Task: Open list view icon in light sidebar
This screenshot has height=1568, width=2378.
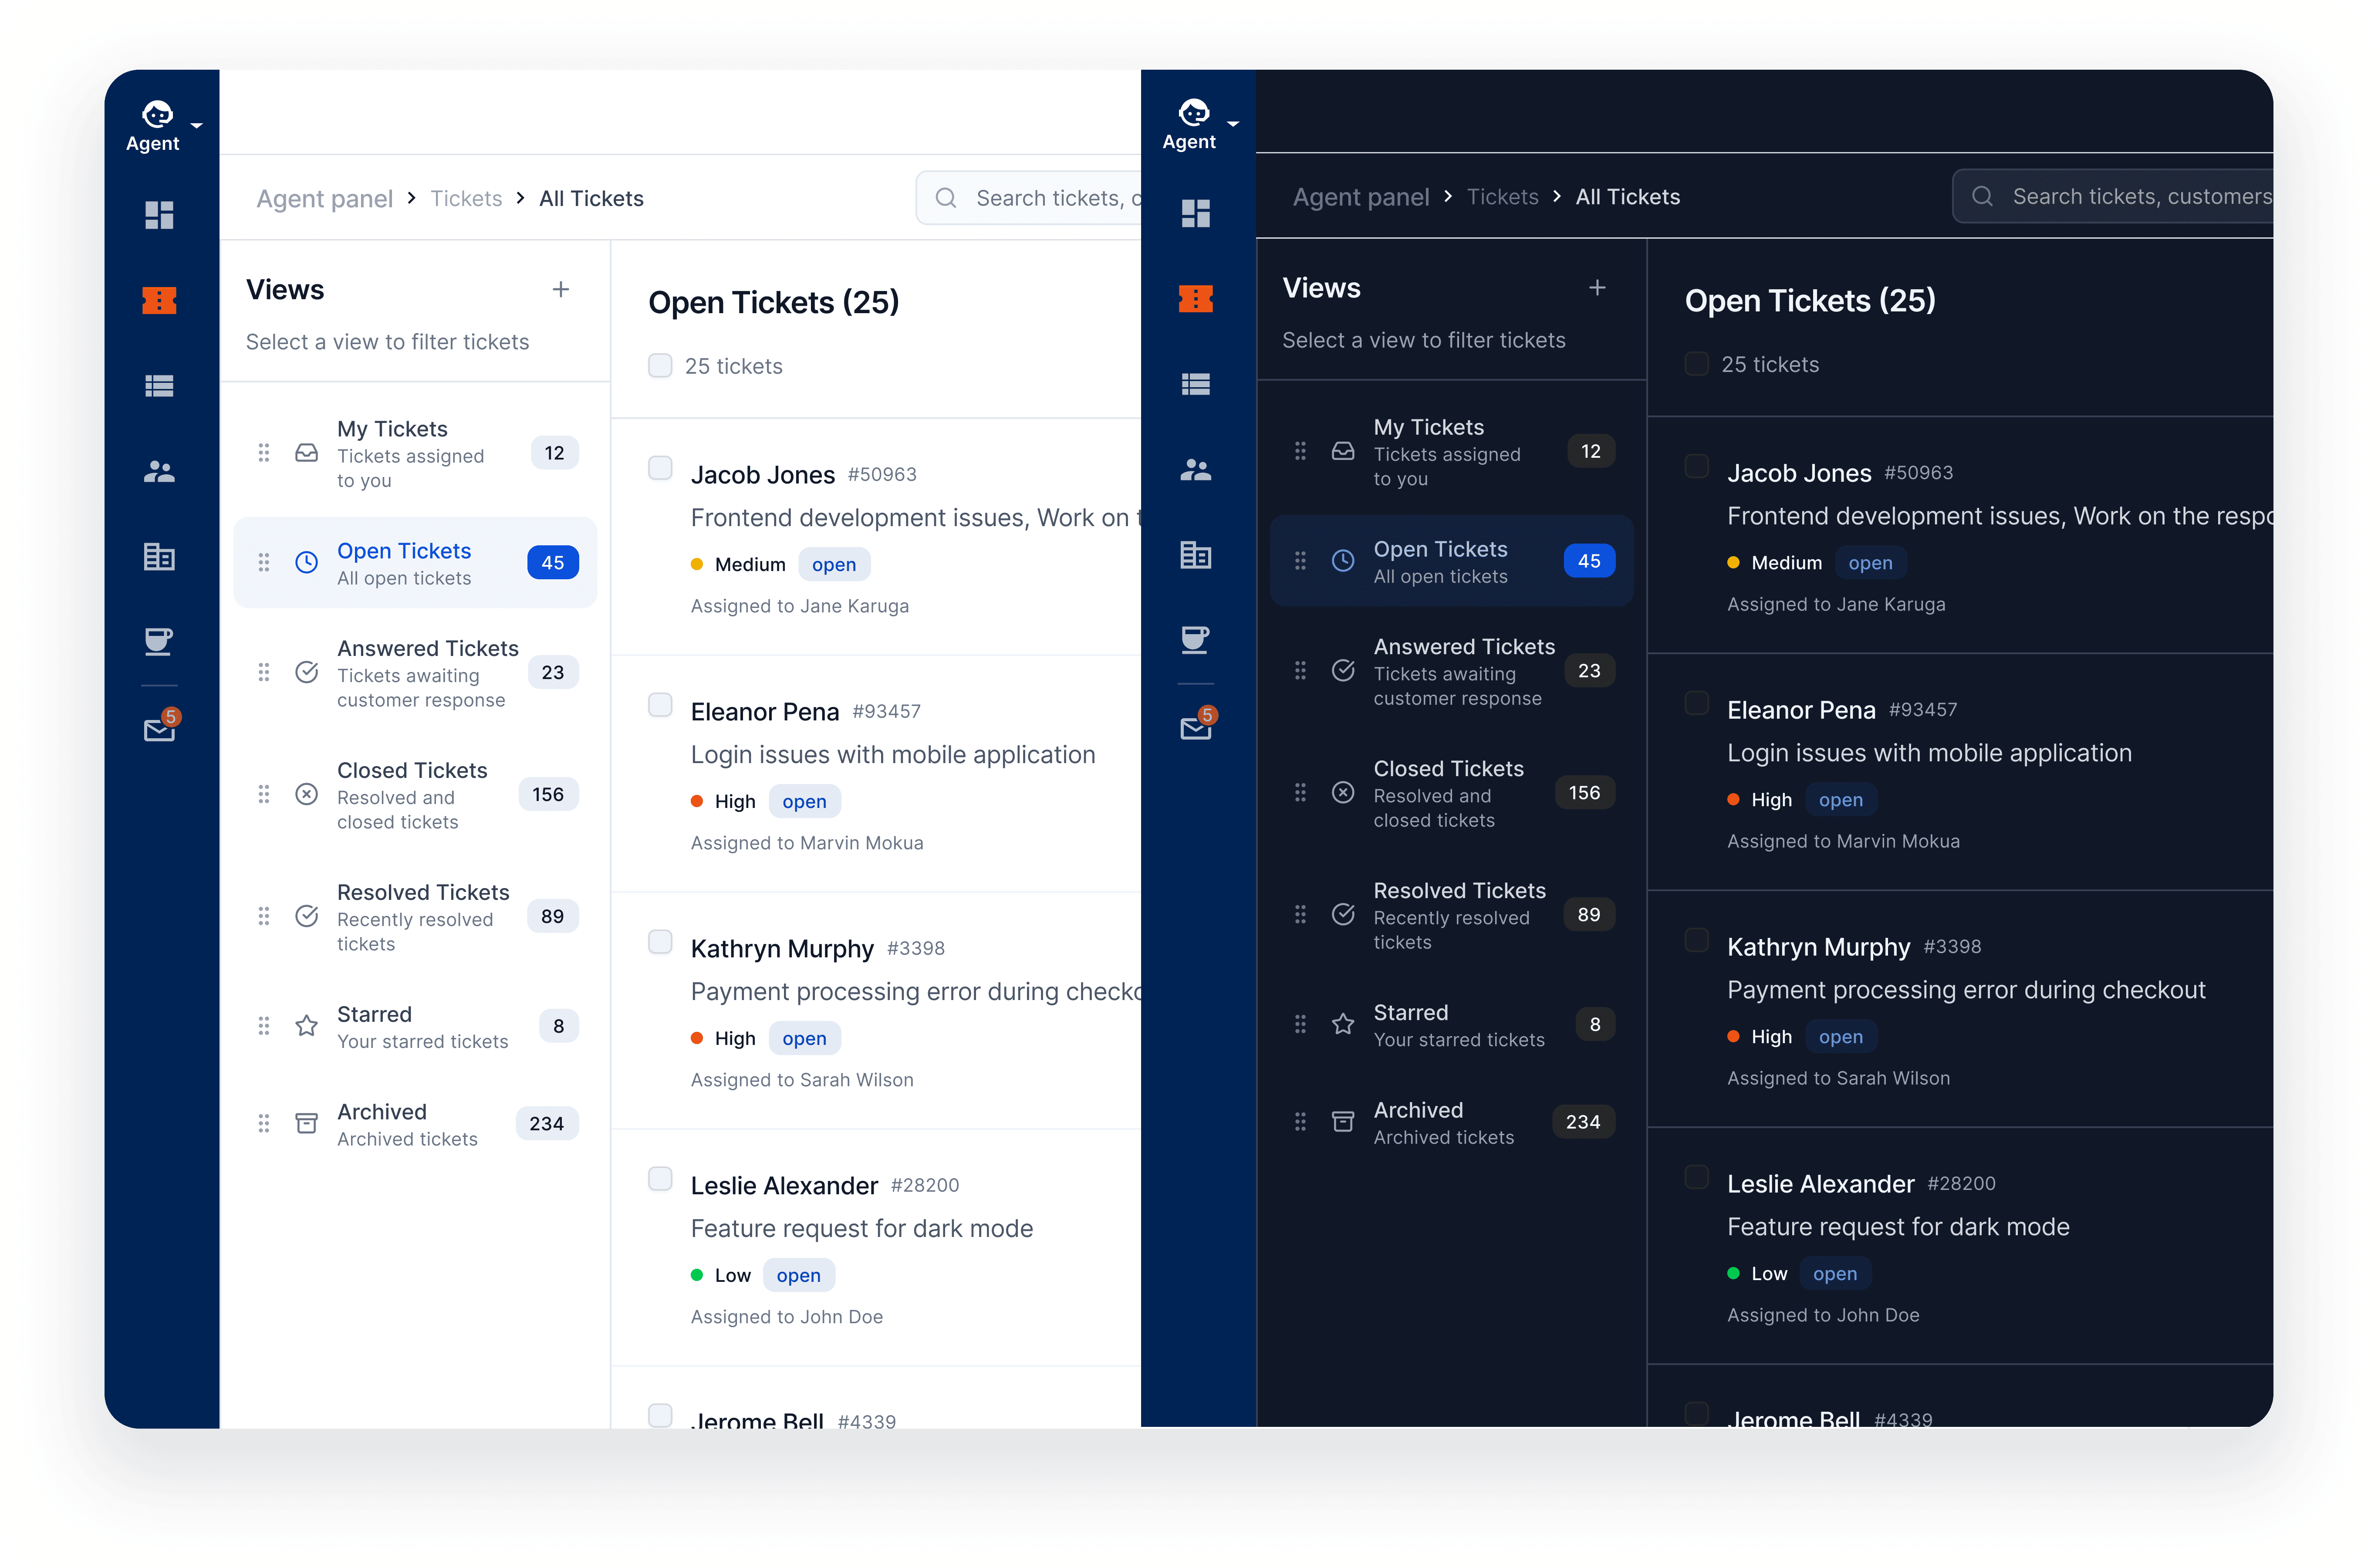Action: [x=159, y=386]
